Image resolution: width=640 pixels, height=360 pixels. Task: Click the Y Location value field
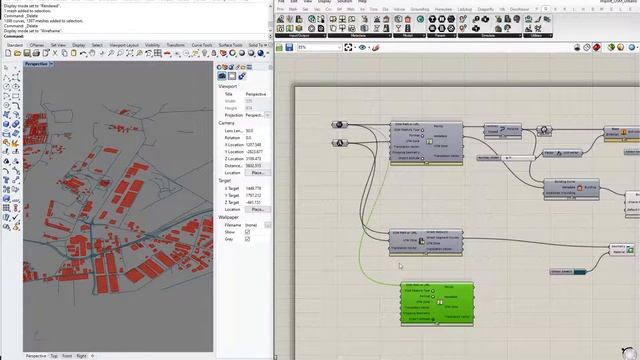pos(258,151)
